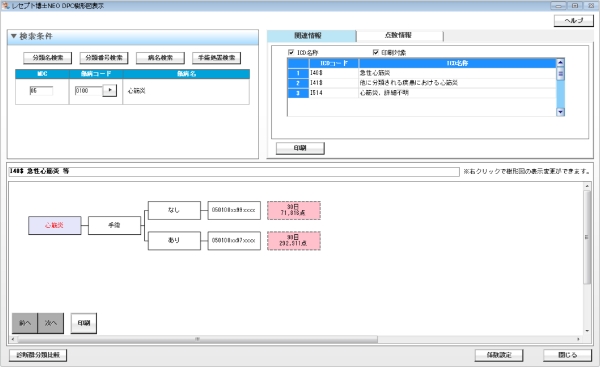Viewport: 600px width, 367px height.
Task: Click the arrow button beside disease code field
Action: tap(109, 90)
